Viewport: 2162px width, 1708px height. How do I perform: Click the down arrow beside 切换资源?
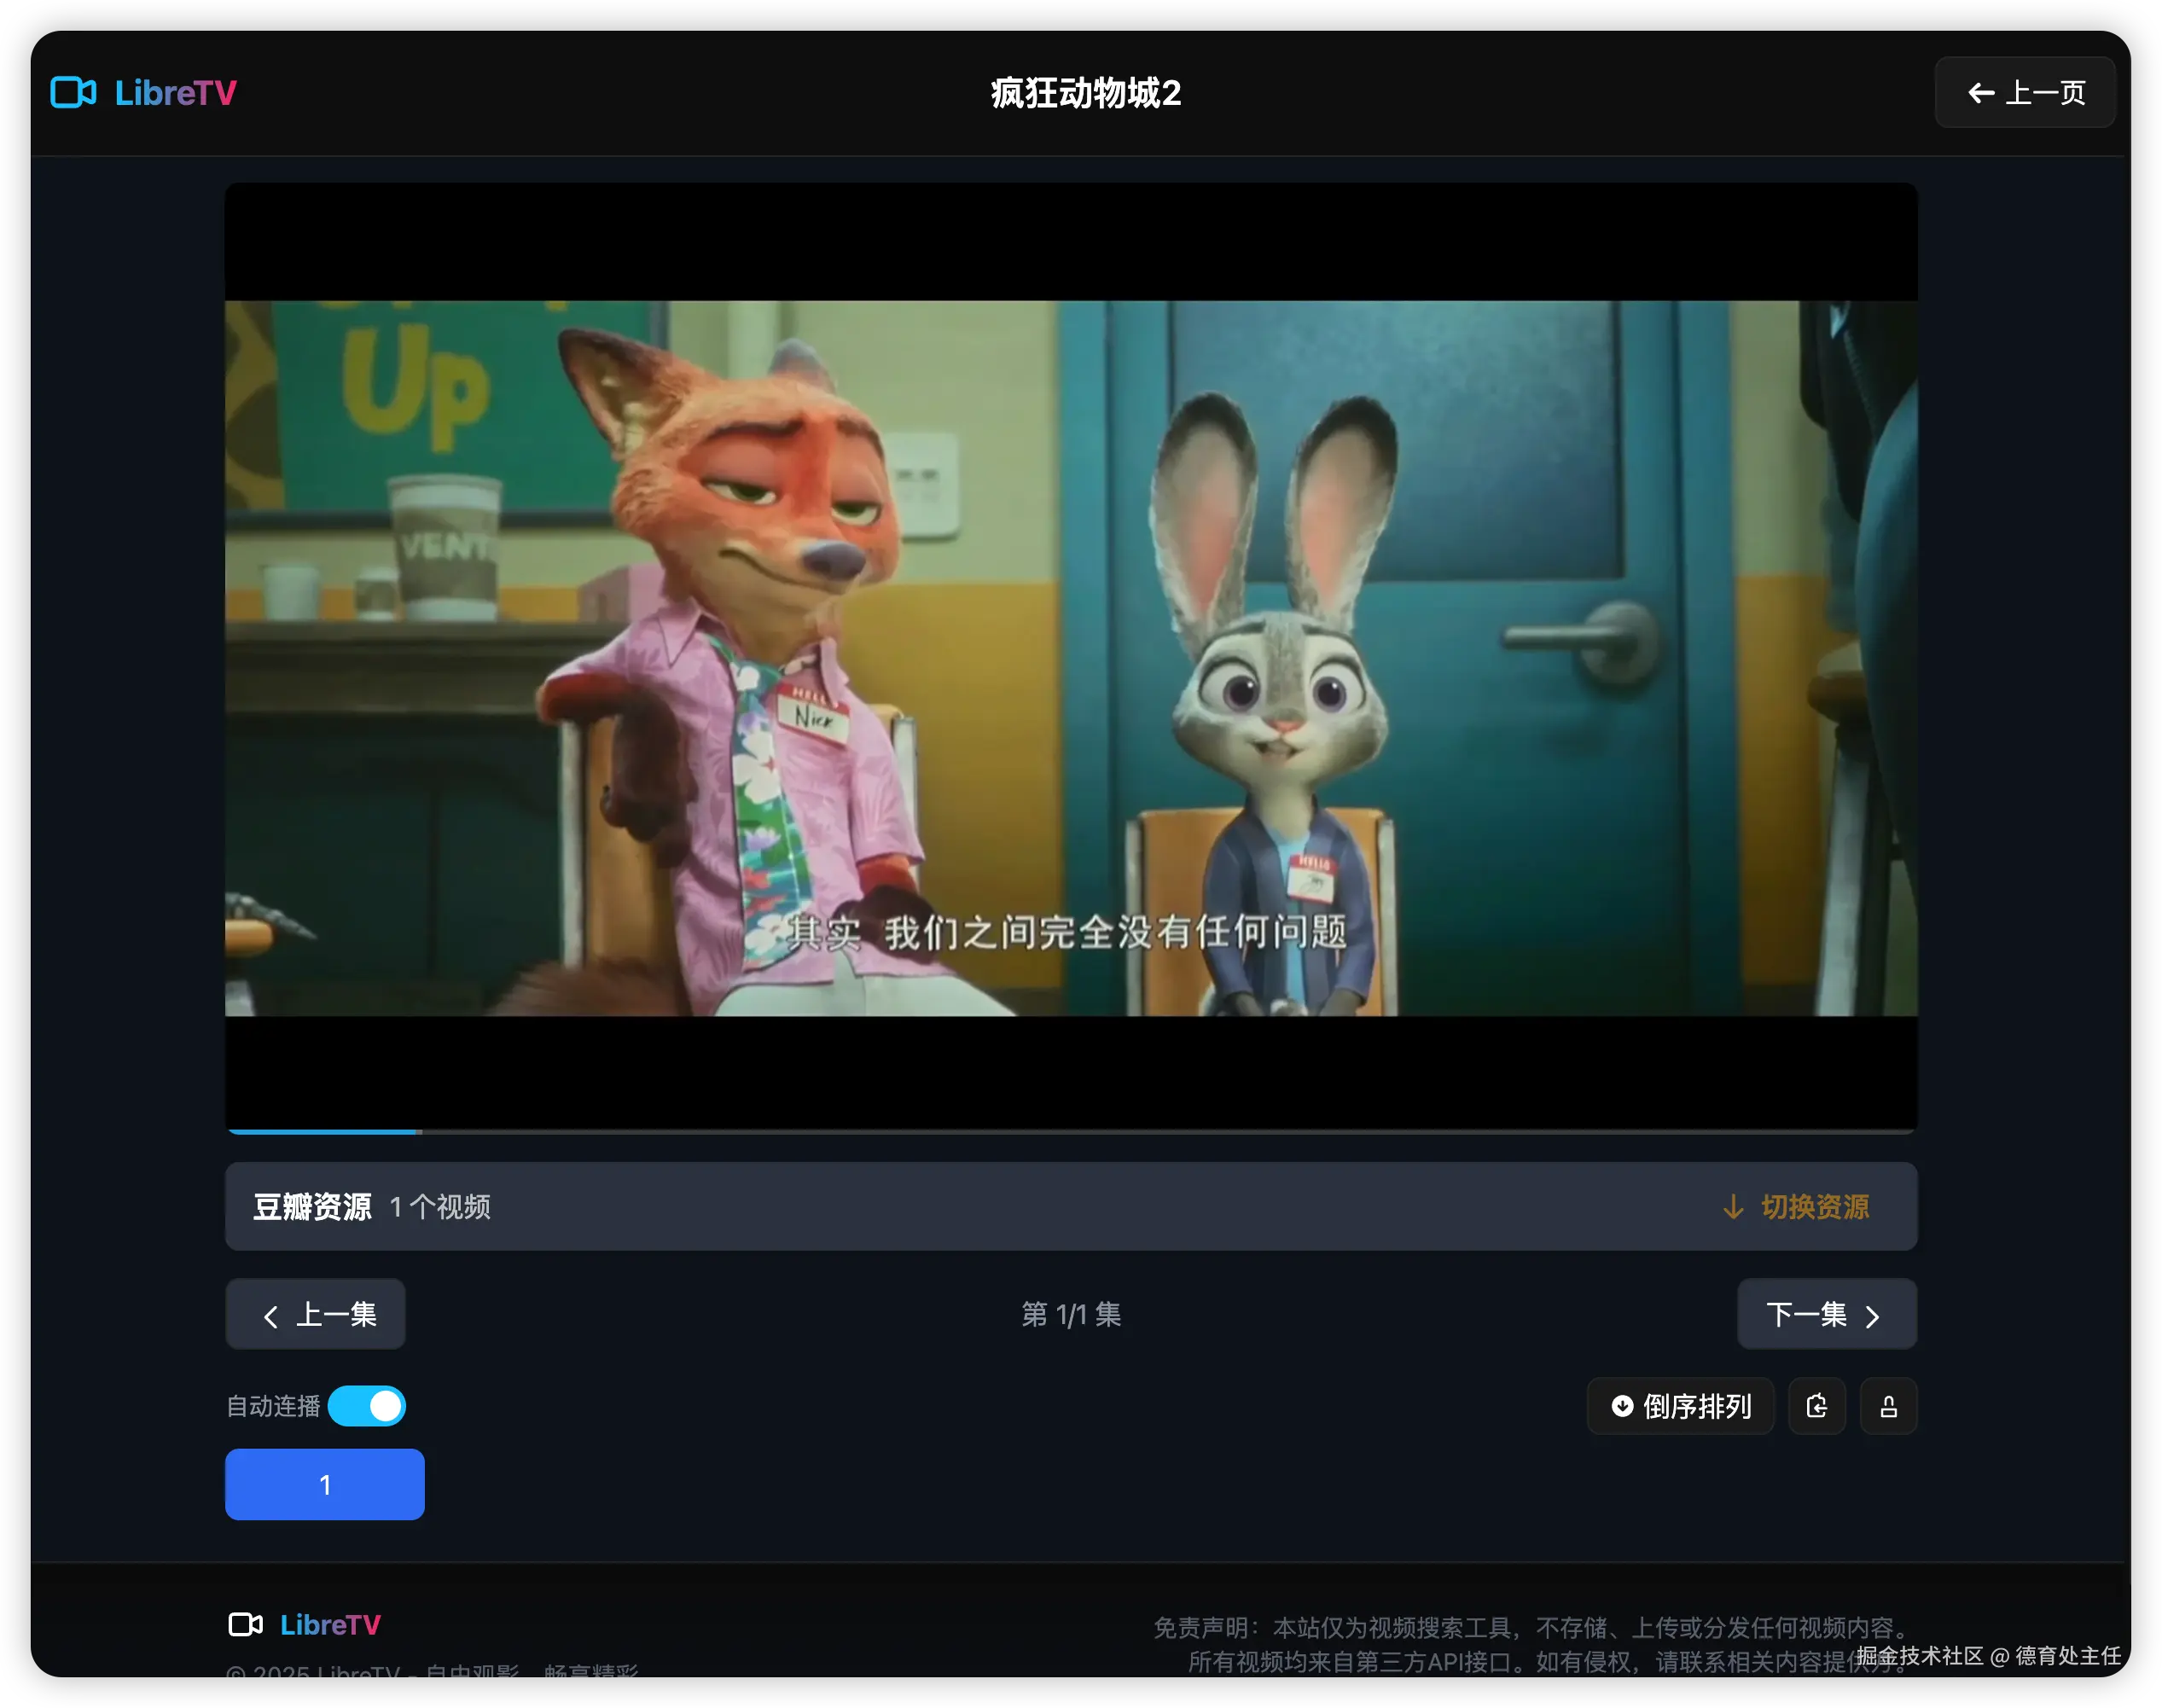tap(1733, 1207)
